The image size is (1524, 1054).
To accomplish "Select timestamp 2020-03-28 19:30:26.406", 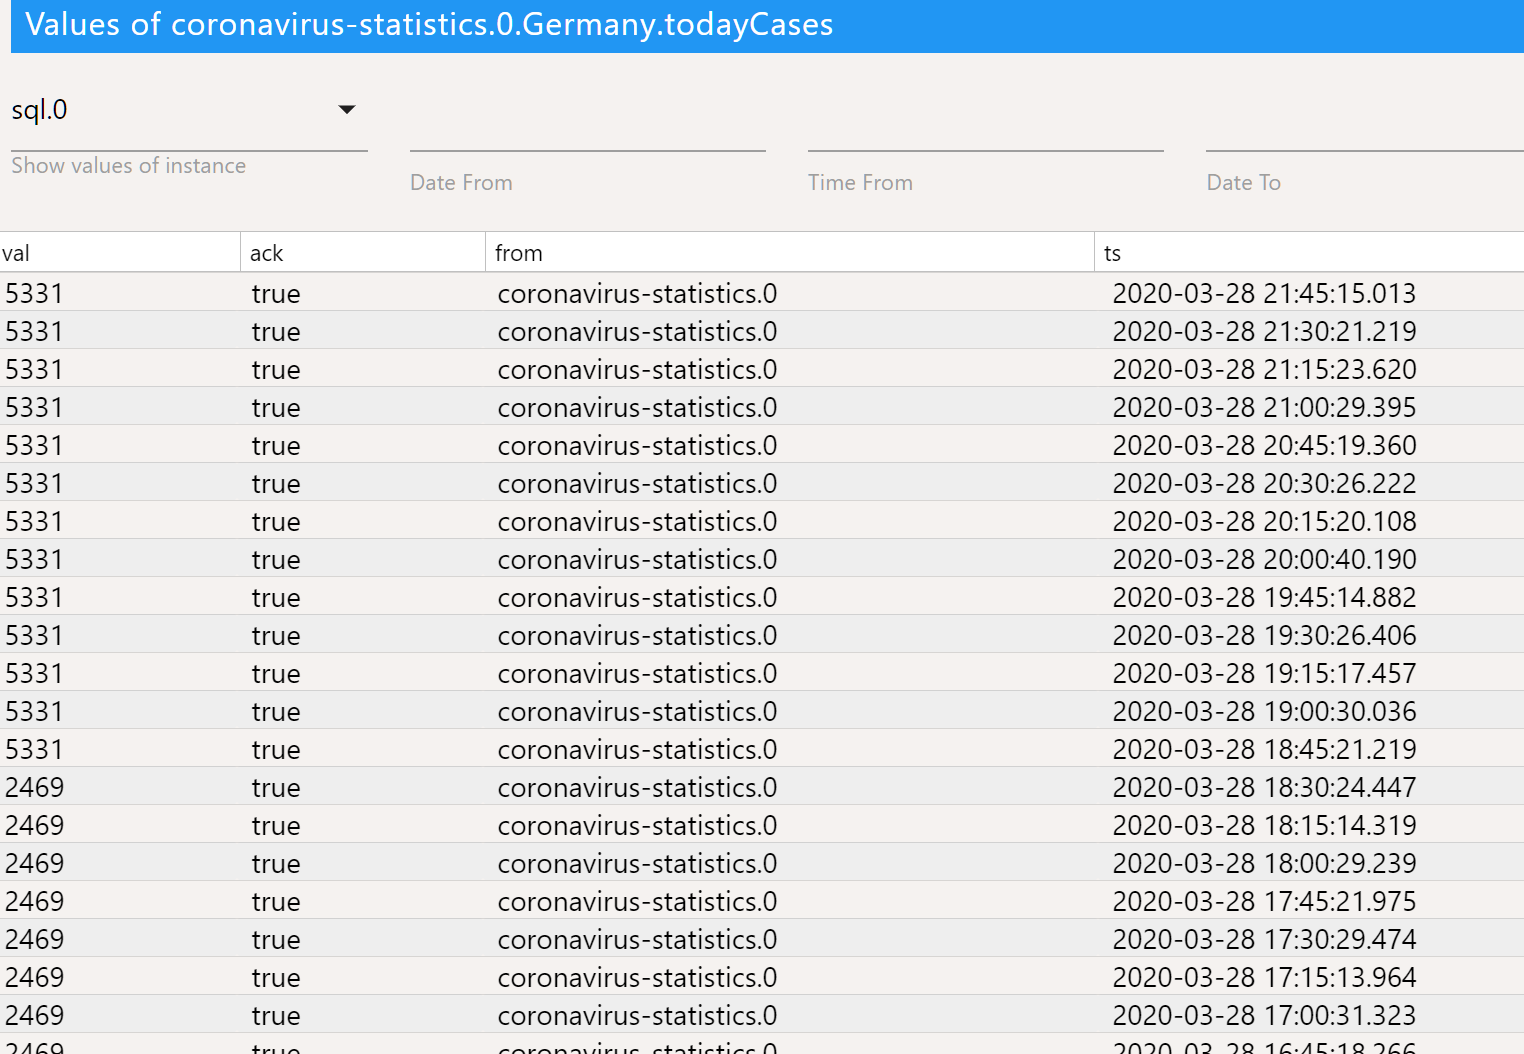I will (x=1264, y=635).
